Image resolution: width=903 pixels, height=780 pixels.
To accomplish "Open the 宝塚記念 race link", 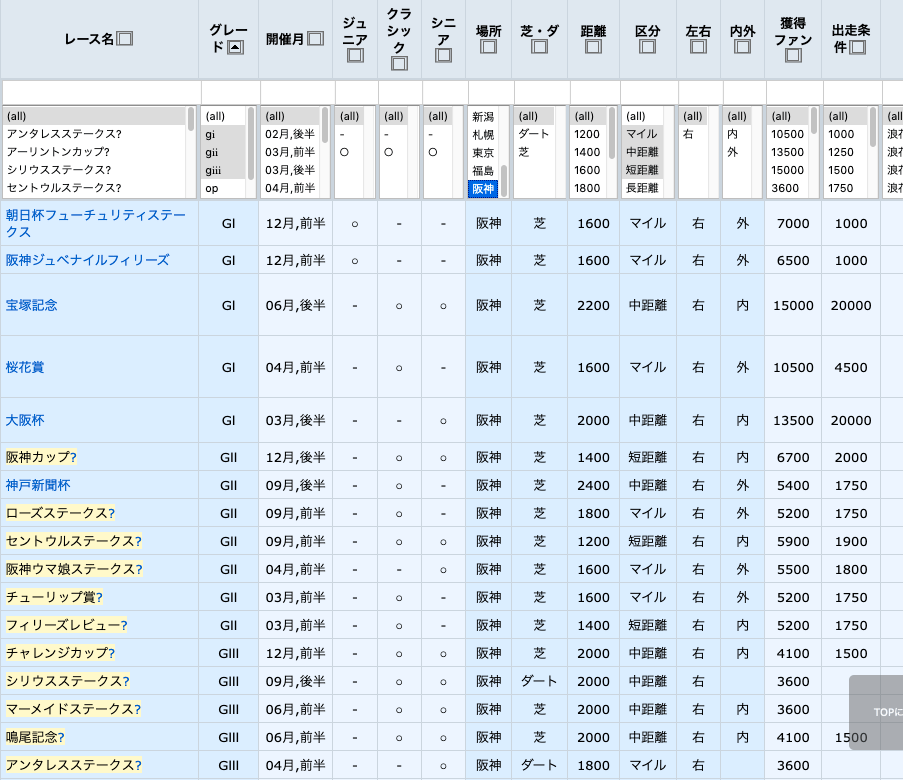I will (x=31, y=305).
